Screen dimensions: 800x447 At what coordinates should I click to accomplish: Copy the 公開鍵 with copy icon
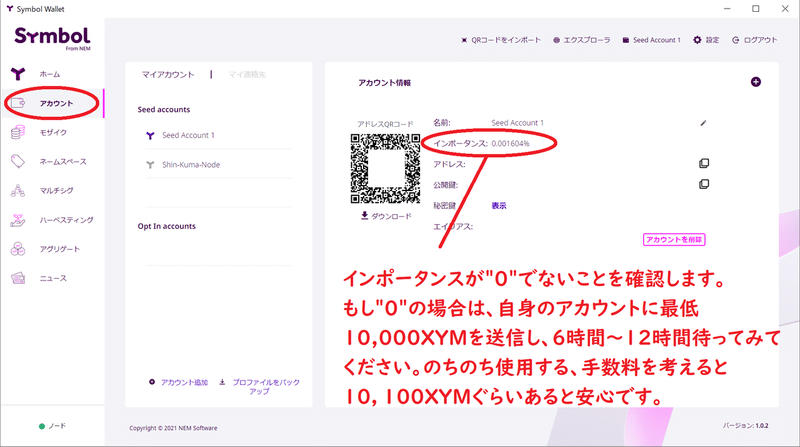point(704,184)
